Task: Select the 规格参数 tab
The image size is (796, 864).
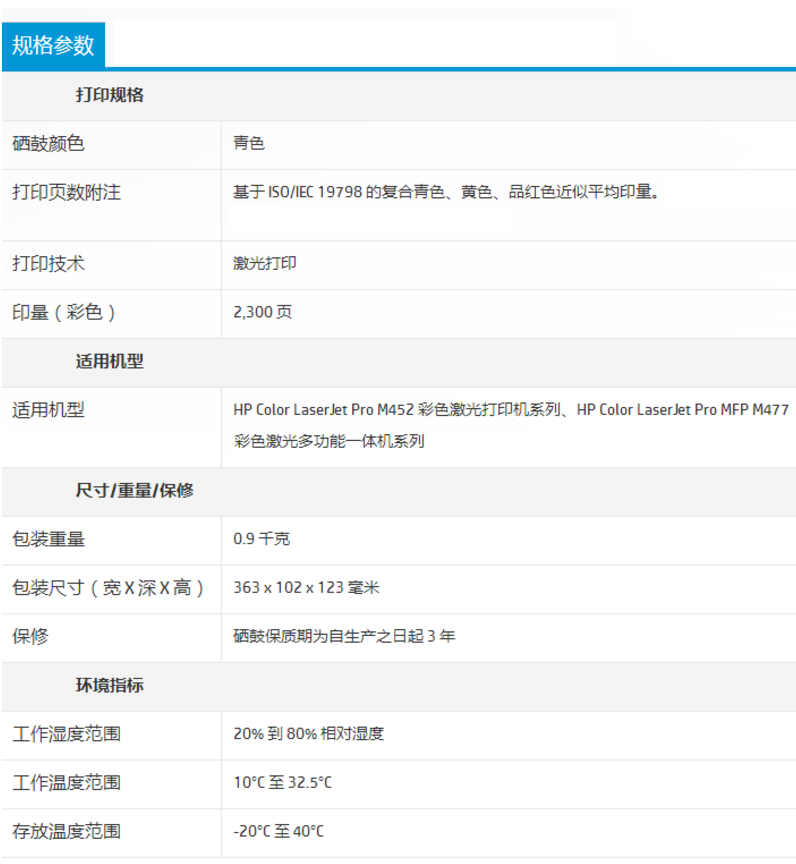Action: tap(53, 46)
